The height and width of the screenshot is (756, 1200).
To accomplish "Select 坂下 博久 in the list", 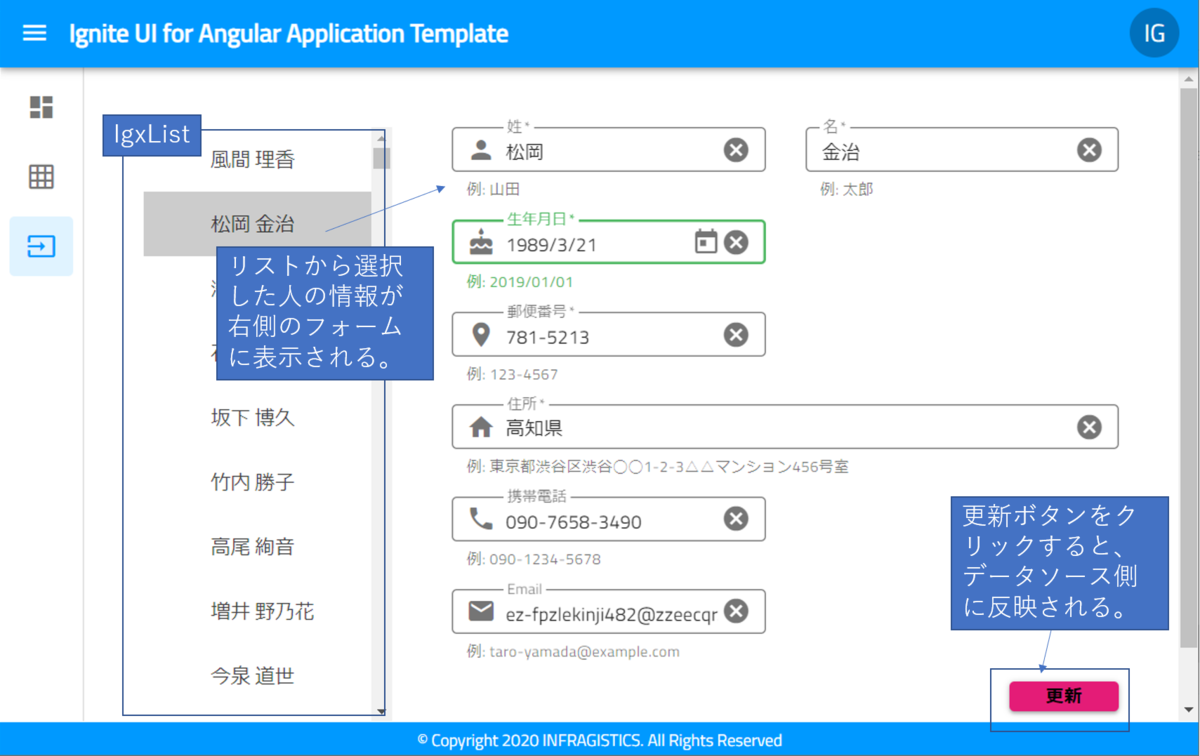I will click(257, 418).
